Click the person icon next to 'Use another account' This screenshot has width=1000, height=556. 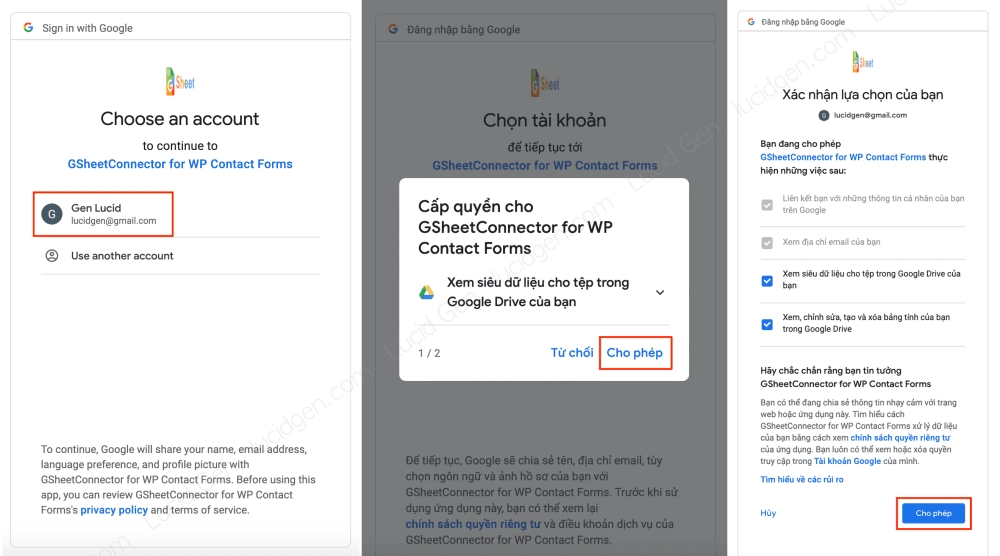(x=52, y=256)
